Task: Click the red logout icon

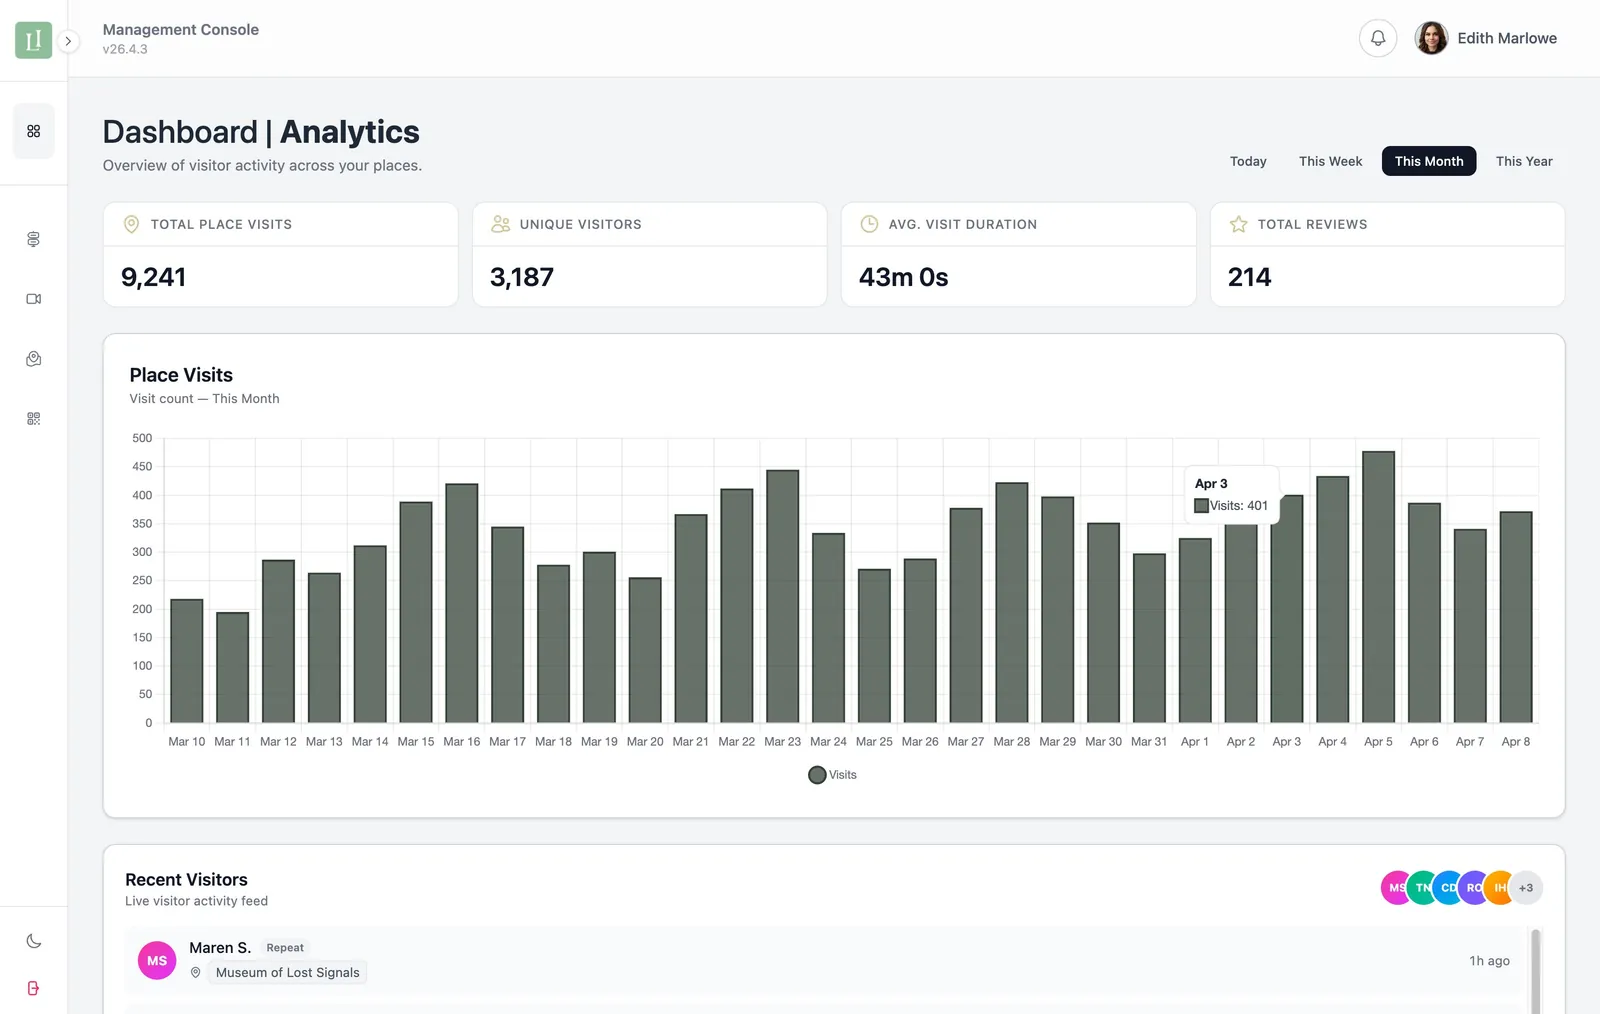Action: [x=33, y=988]
